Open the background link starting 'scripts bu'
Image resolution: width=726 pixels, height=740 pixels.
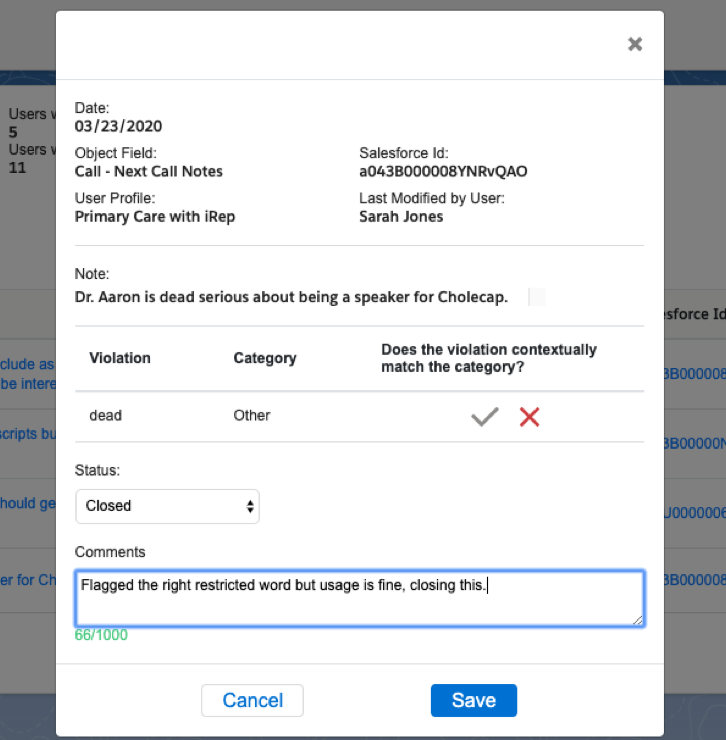click(27, 435)
